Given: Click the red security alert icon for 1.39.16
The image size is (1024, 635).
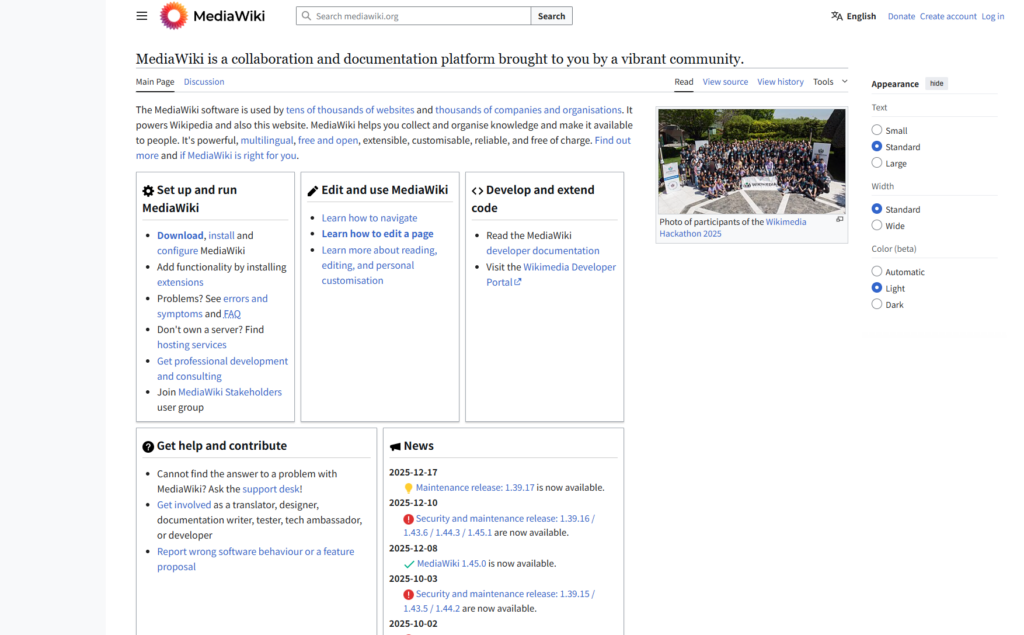Looking at the screenshot, I should 408,519.
